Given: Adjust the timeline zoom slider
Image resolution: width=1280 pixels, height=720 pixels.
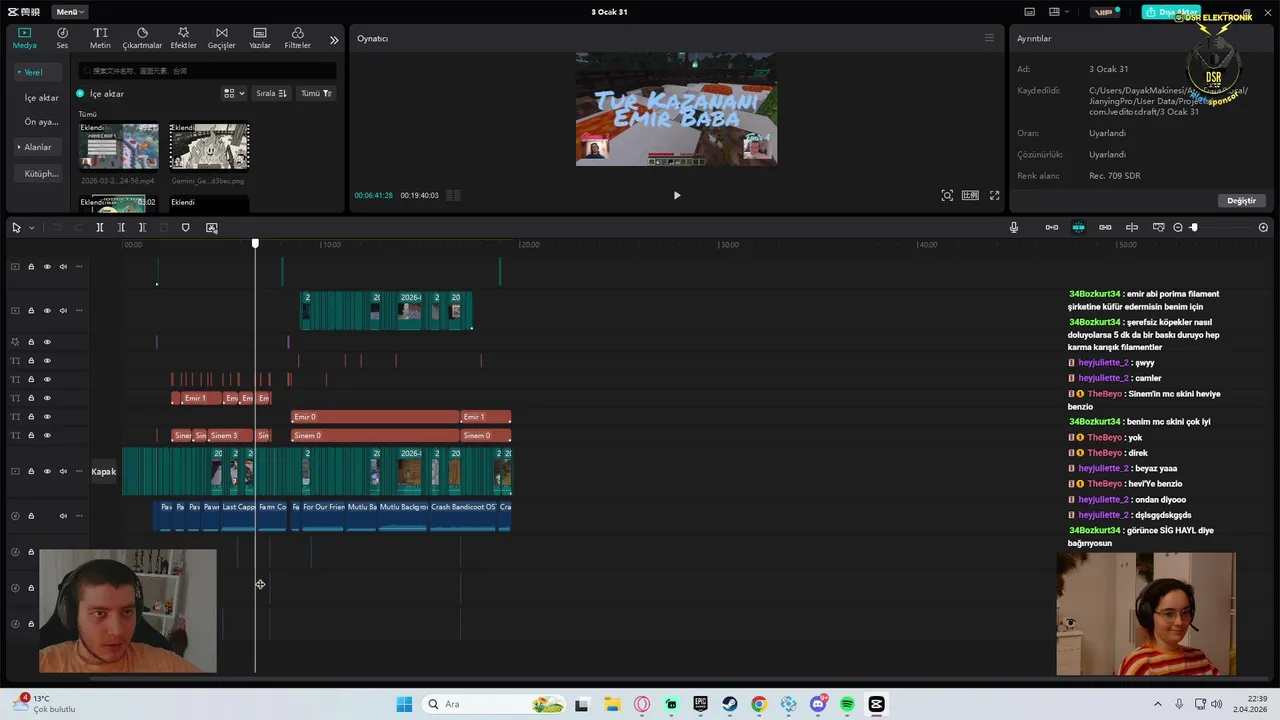Looking at the screenshot, I should [x=1194, y=228].
